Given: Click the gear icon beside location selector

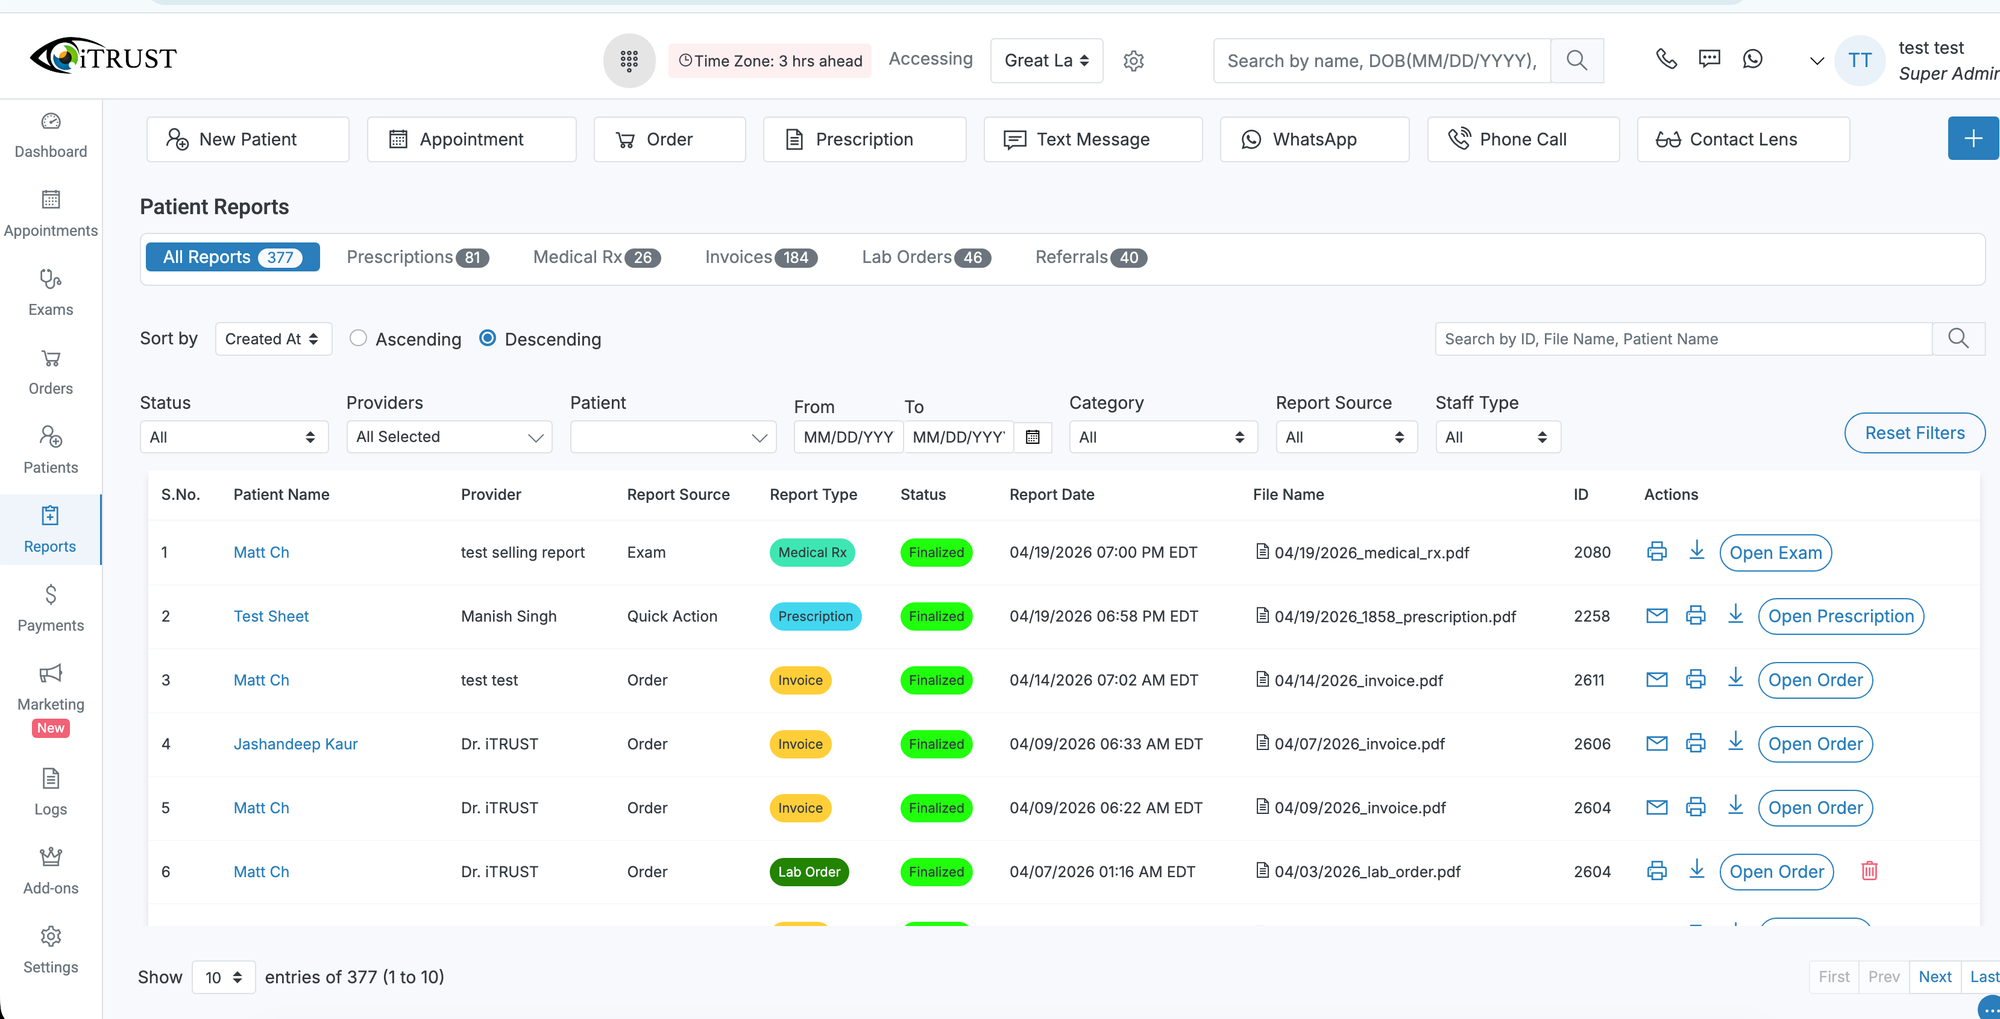Looking at the screenshot, I should pos(1133,61).
